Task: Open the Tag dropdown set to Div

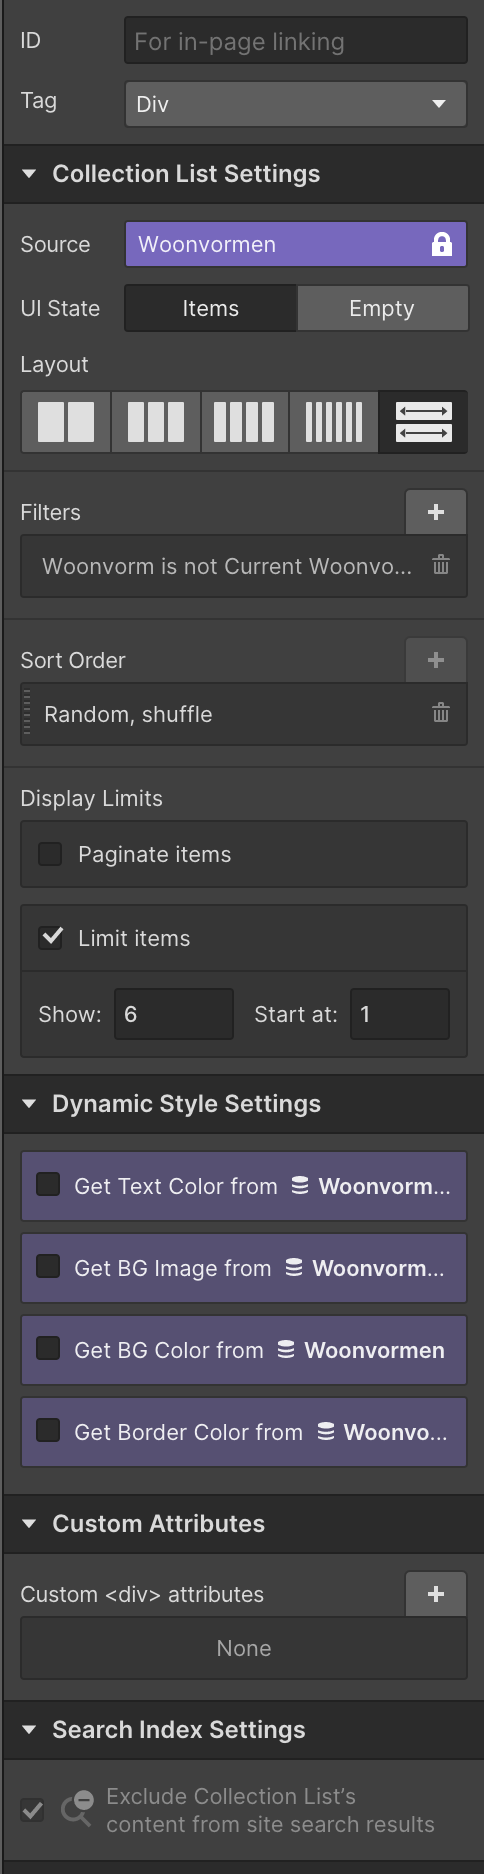Action: tap(296, 104)
